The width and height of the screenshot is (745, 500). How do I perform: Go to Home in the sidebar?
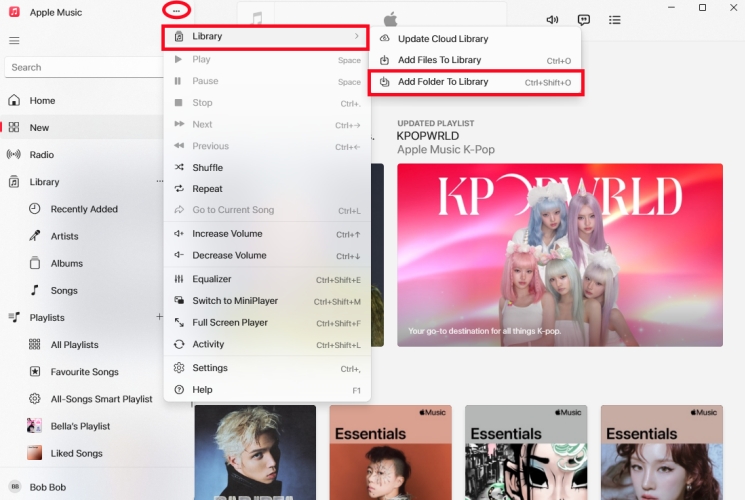82,100
